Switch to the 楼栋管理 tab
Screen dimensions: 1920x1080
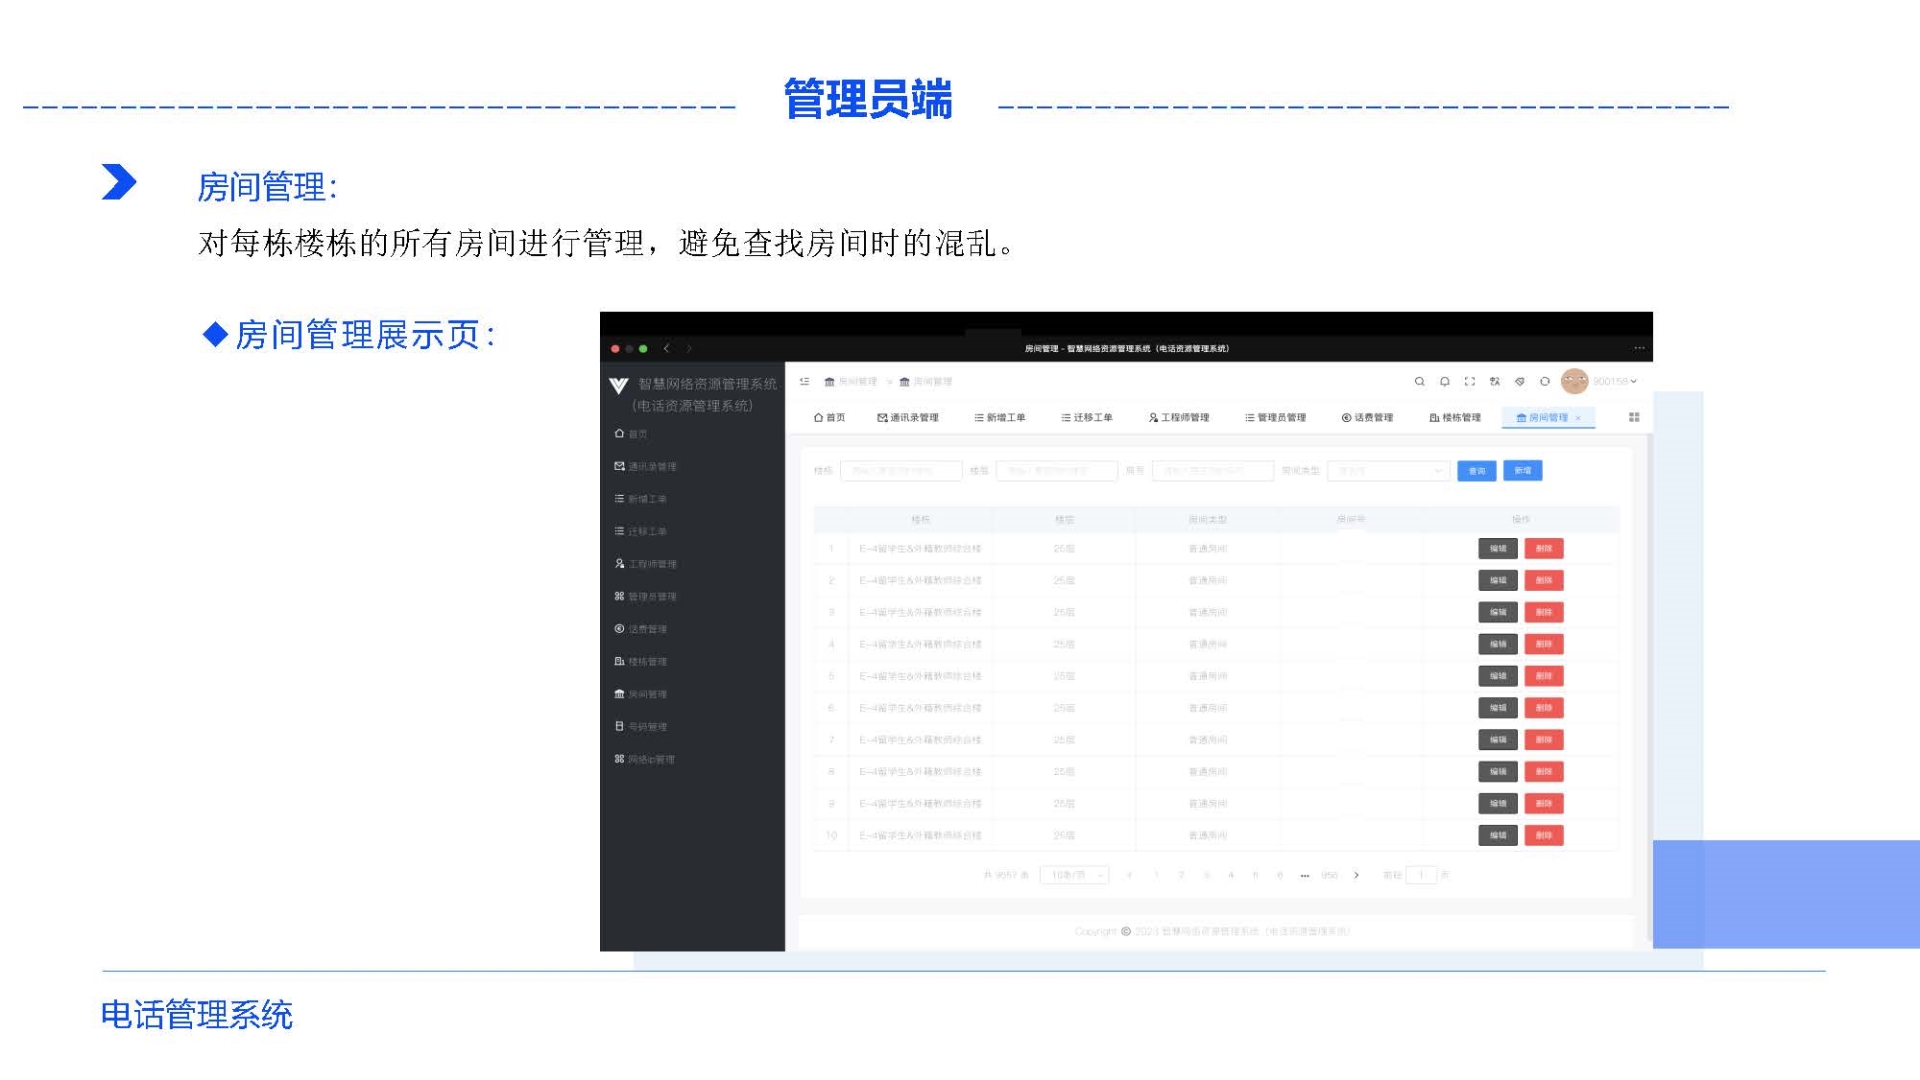[x=1455, y=417]
